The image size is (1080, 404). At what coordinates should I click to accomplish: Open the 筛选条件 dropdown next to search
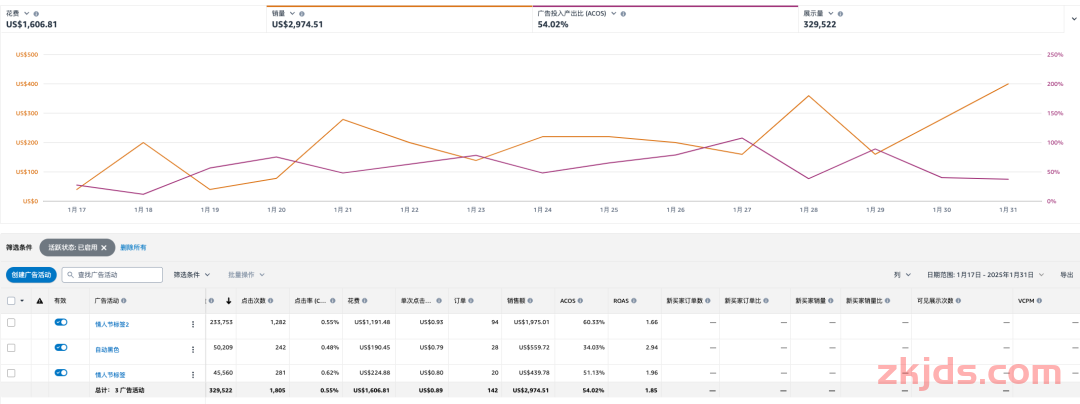click(191, 275)
